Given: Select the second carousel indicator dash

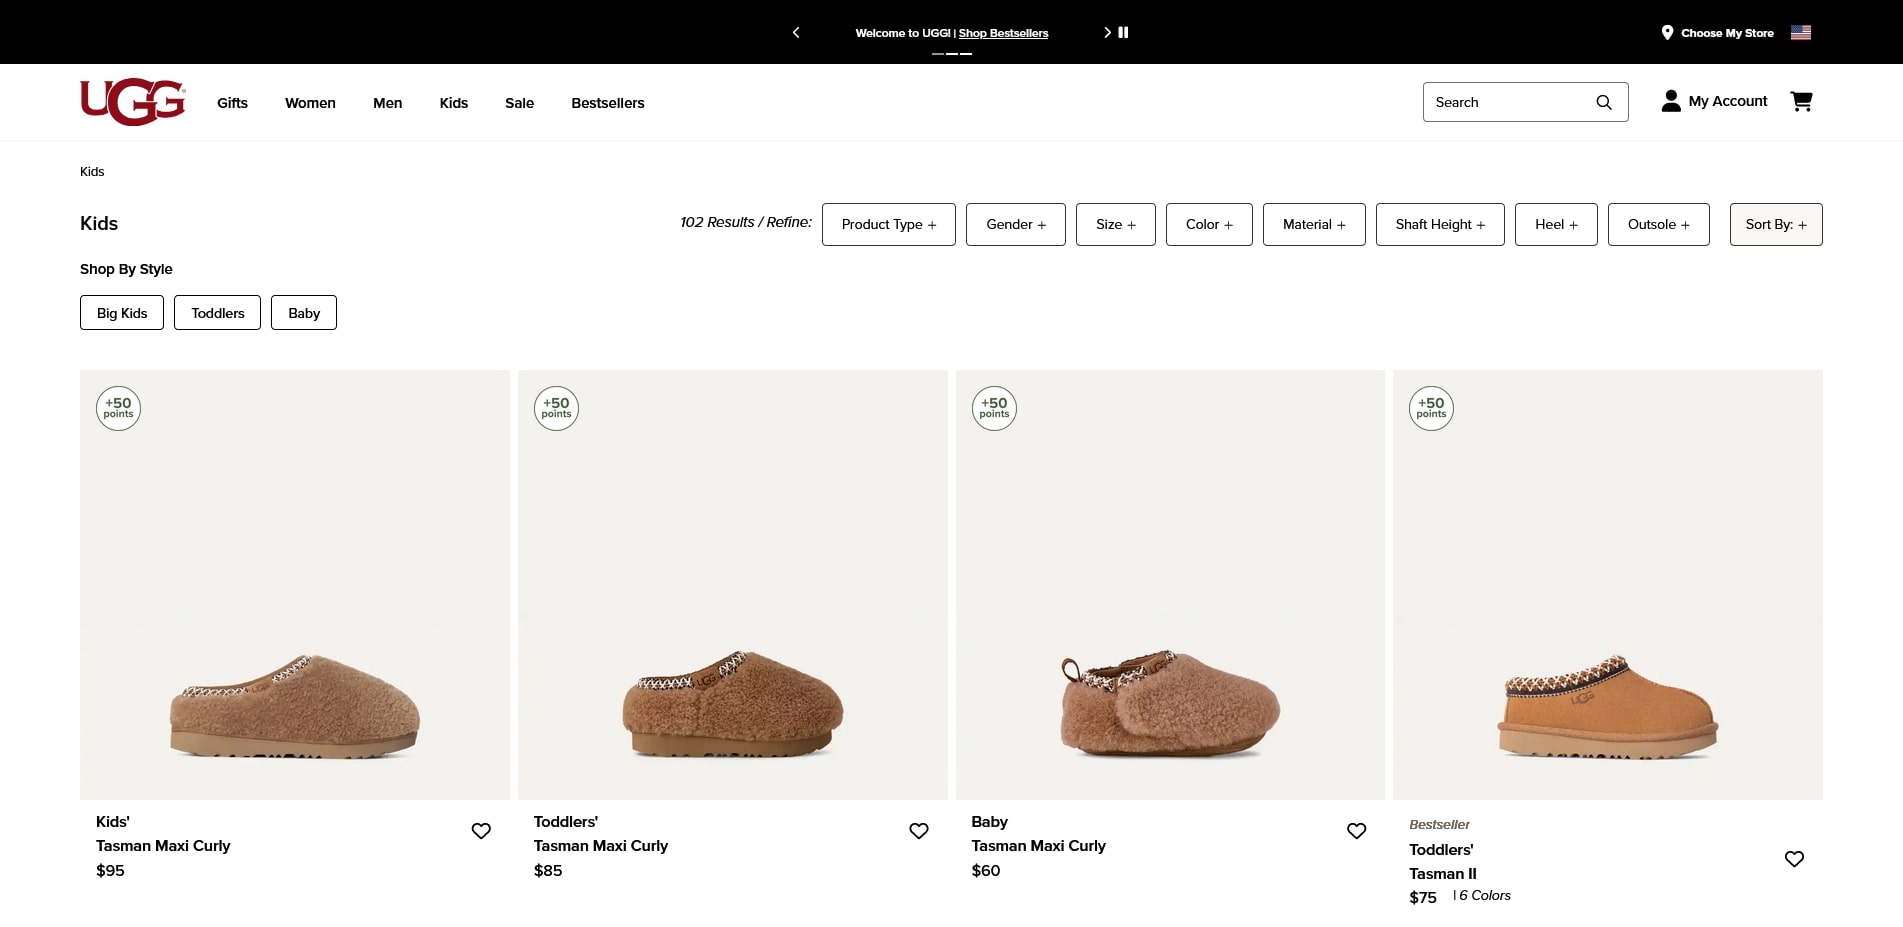Looking at the screenshot, I should (x=952, y=53).
